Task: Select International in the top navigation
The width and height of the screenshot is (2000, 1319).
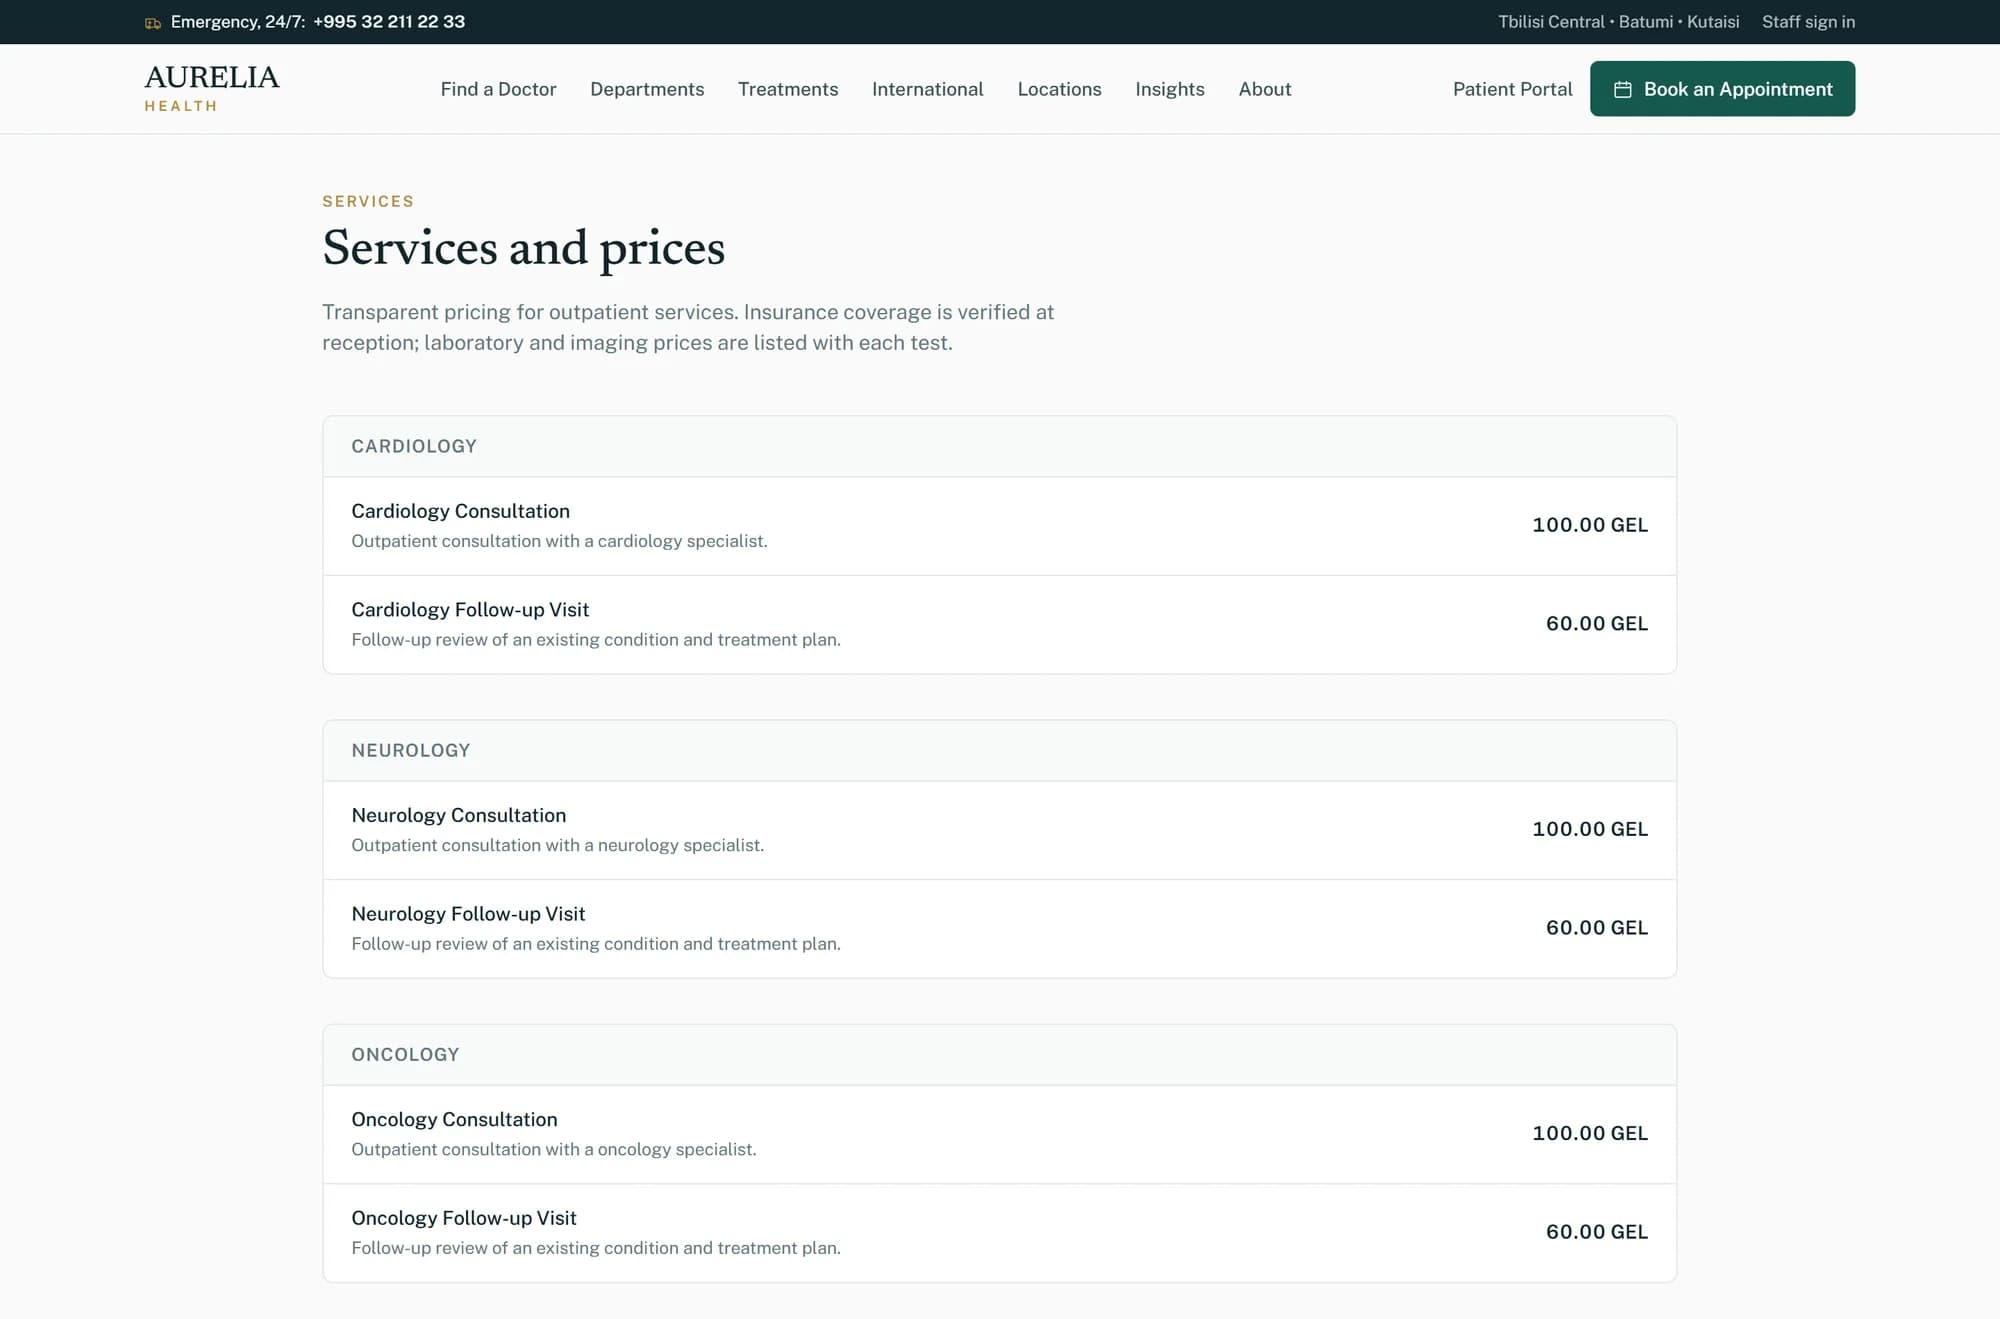Action: (x=928, y=89)
